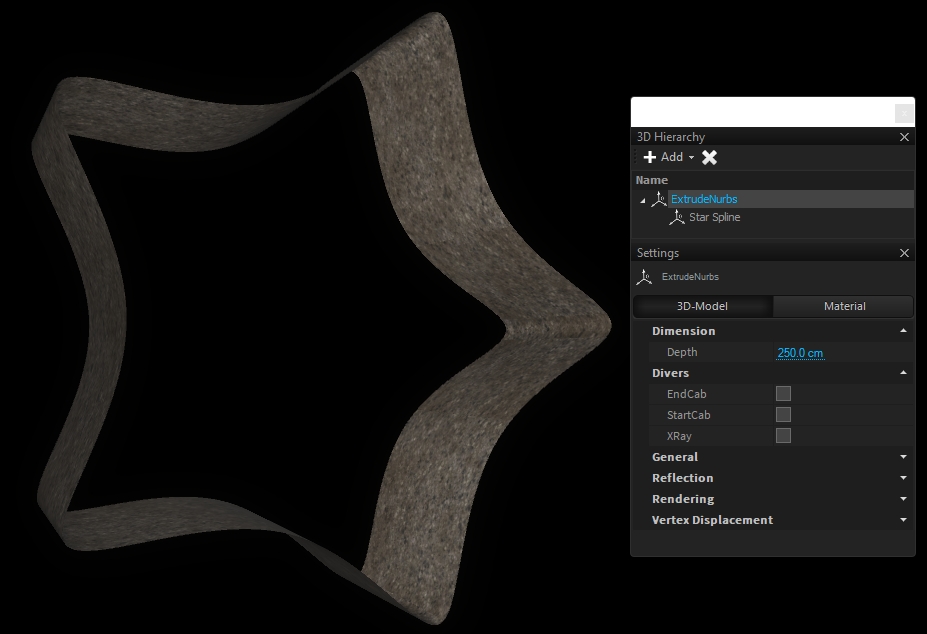Collapse the Dimension section
Screen dimensions: 927x634
pyautogui.click(x=903, y=331)
